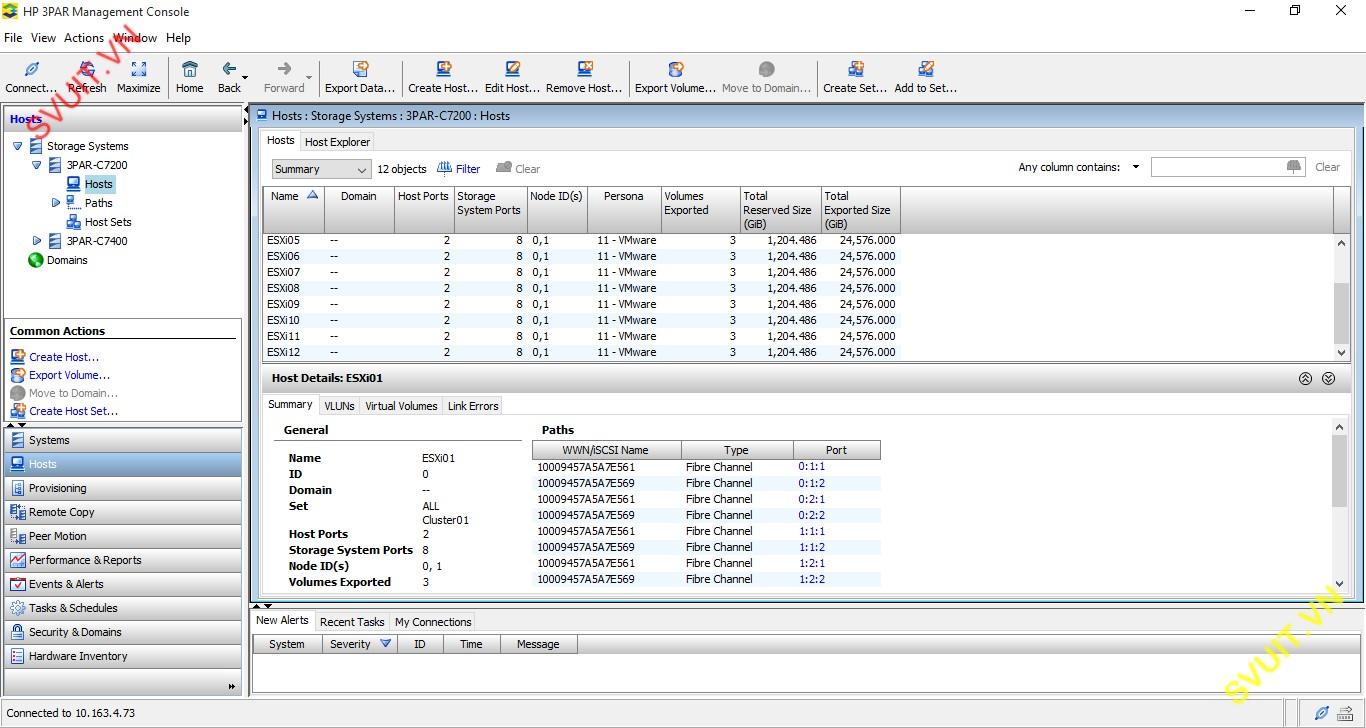Select the Host Sets tree item
This screenshot has height=728, width=1366.
(x=108, y=222)
